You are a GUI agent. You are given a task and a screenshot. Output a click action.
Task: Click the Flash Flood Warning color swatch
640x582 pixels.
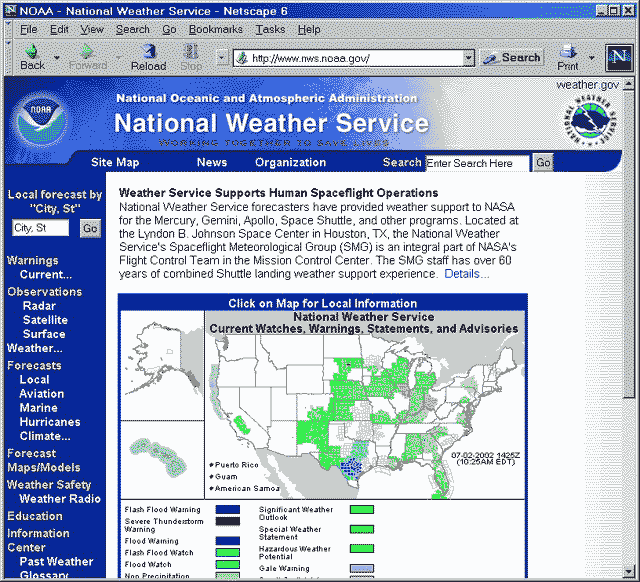[228, 509]
